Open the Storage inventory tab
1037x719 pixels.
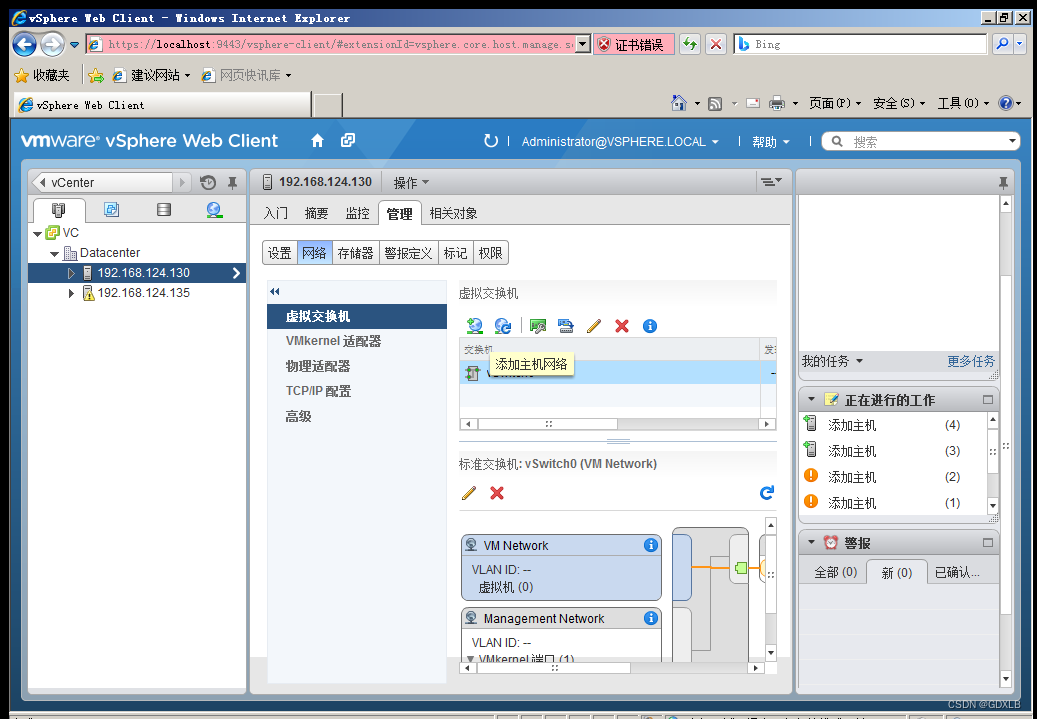[163, 210]
